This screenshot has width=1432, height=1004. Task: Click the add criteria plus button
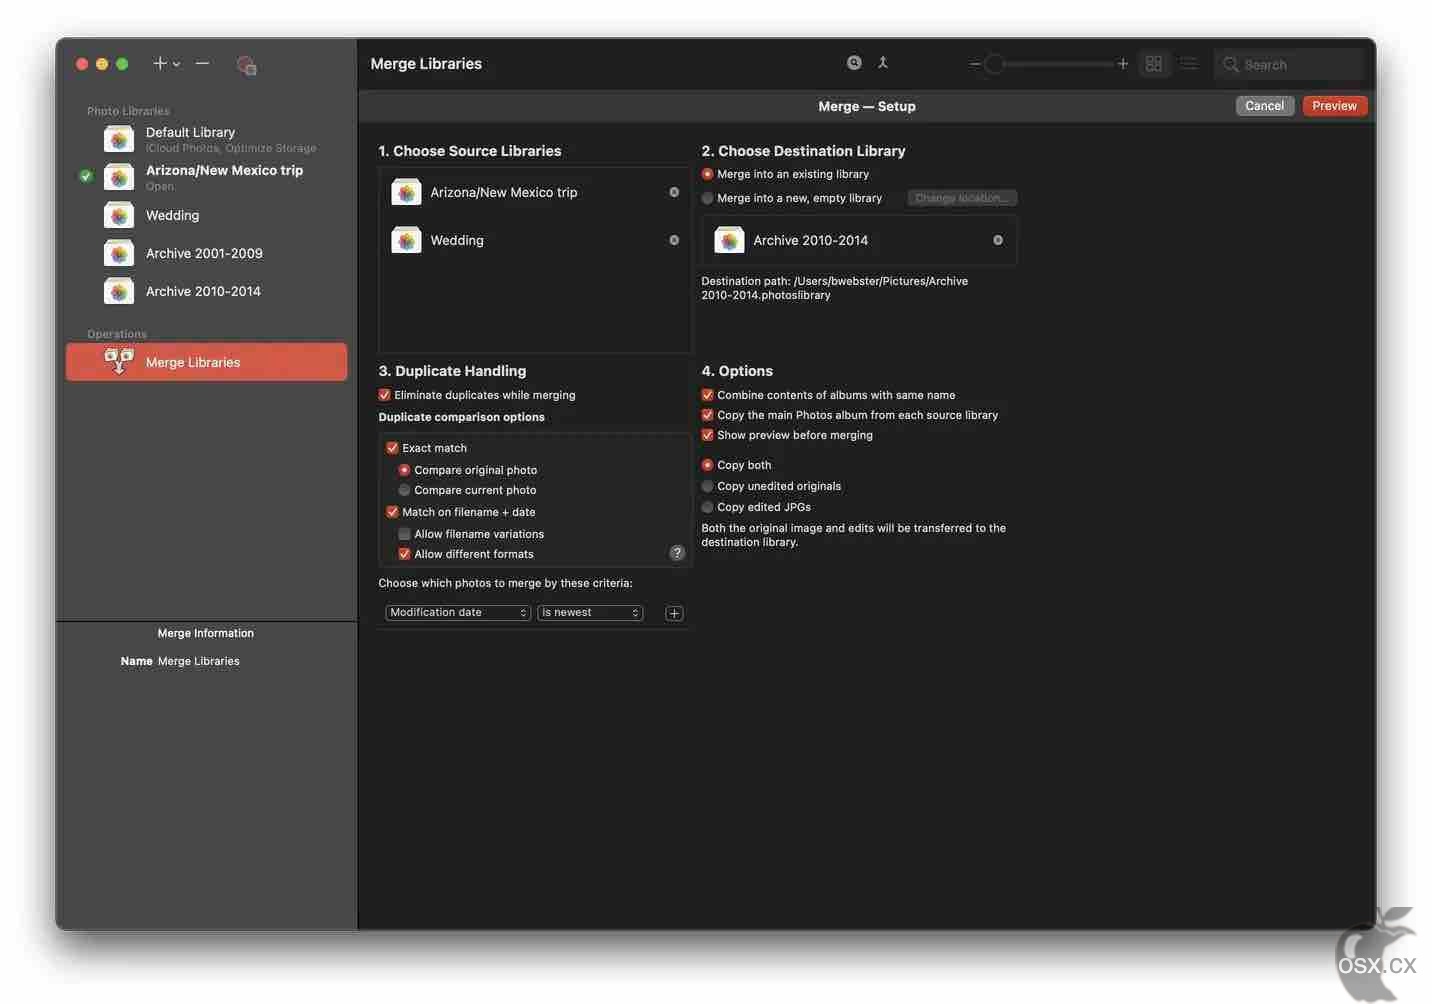(x=674, y=613)
